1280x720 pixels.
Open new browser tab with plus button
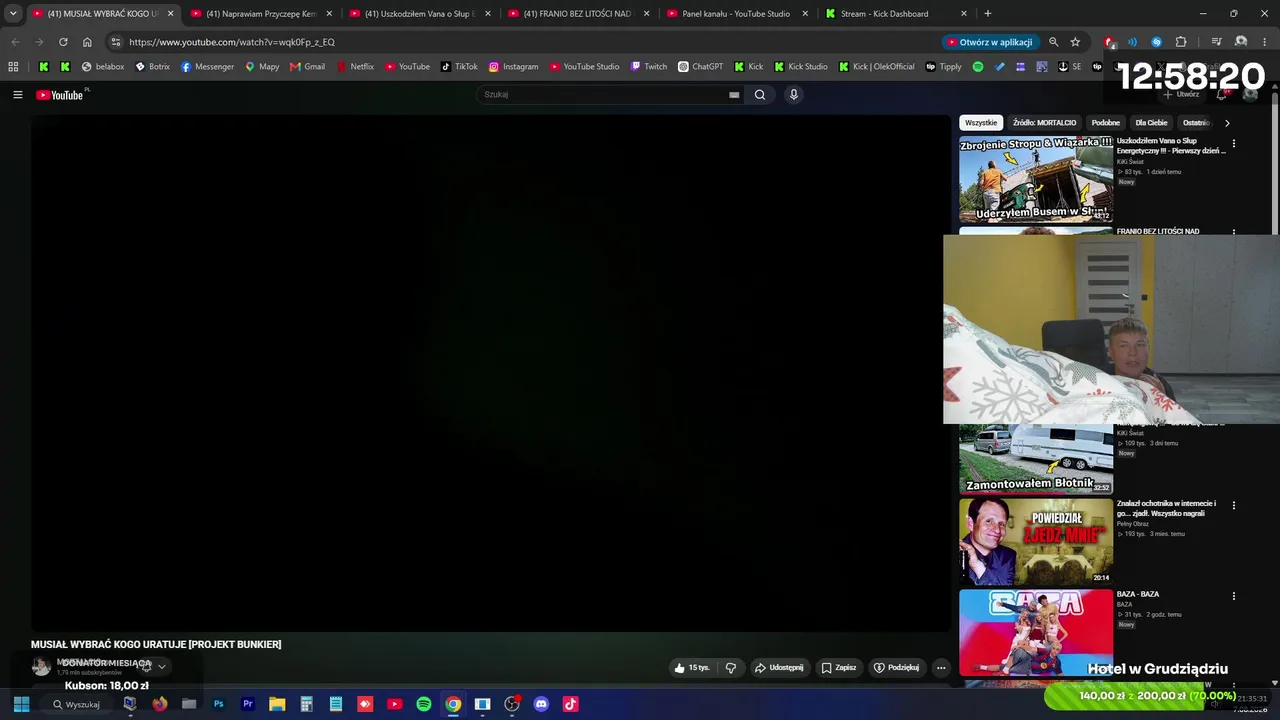tap(988, 14)
